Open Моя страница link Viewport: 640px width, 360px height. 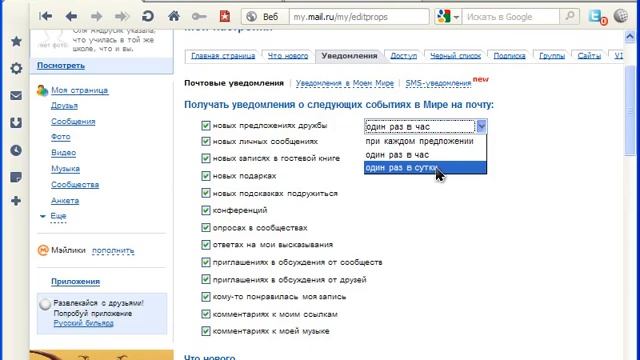(x=80, y=90)
